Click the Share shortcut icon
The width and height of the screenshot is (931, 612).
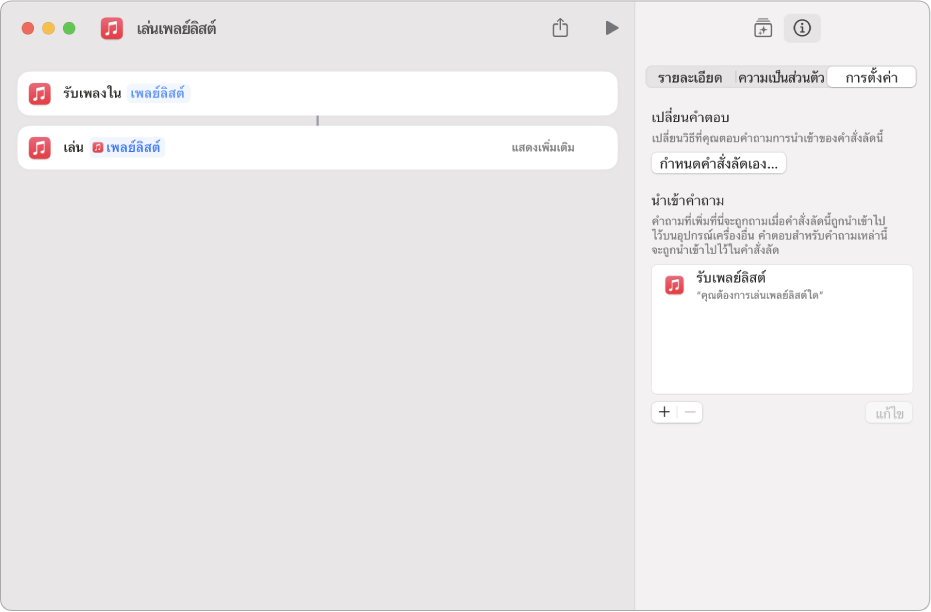560,28
